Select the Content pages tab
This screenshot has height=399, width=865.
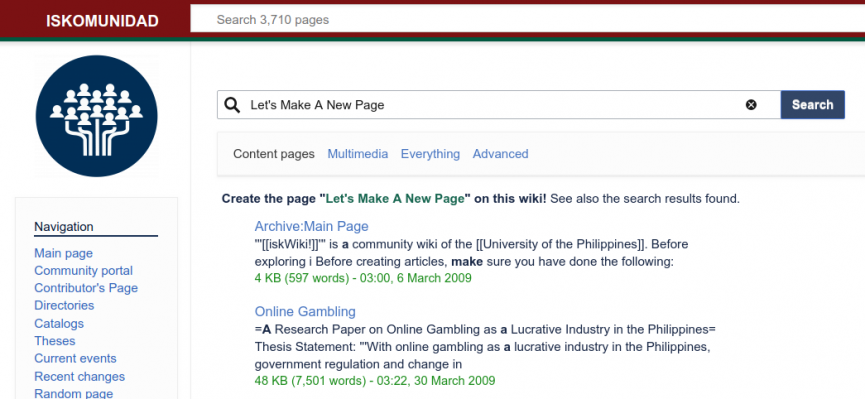274,154
